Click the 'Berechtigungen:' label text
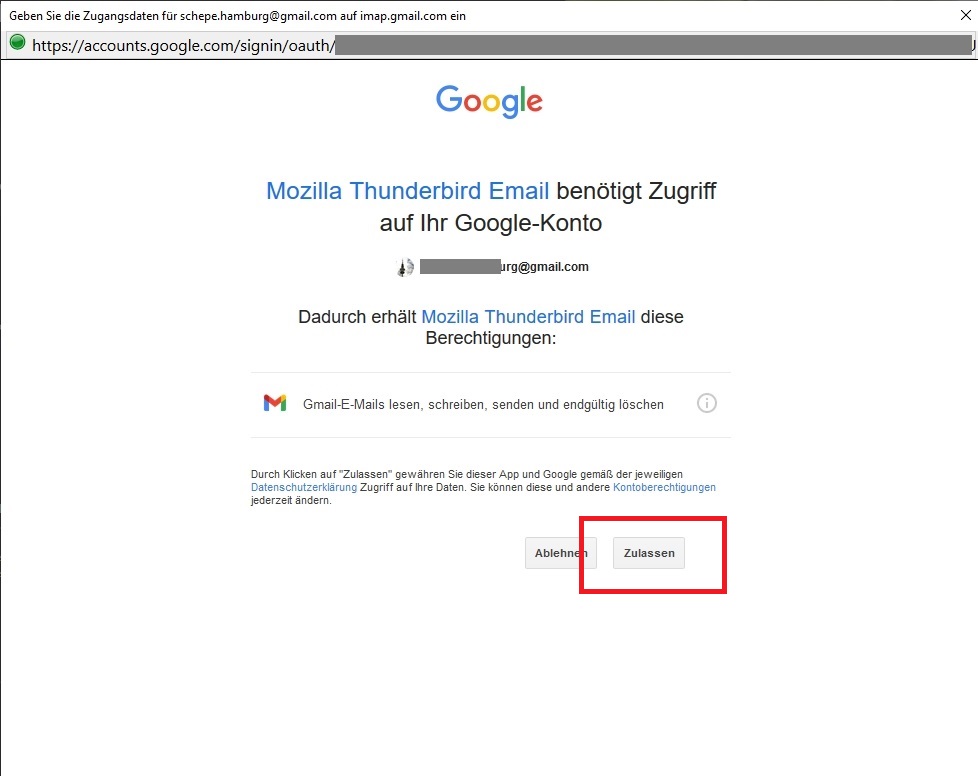Viewport: 978px width, 776px height. pos(491,338)
